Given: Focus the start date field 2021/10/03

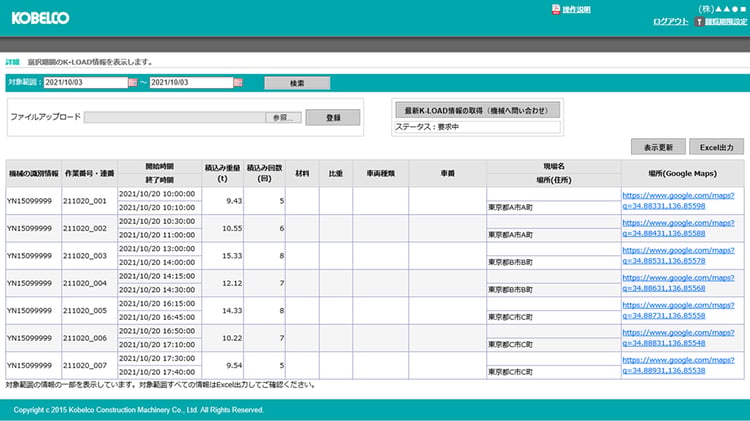Looking at the screenshot, I should click(x=86, y=82).
